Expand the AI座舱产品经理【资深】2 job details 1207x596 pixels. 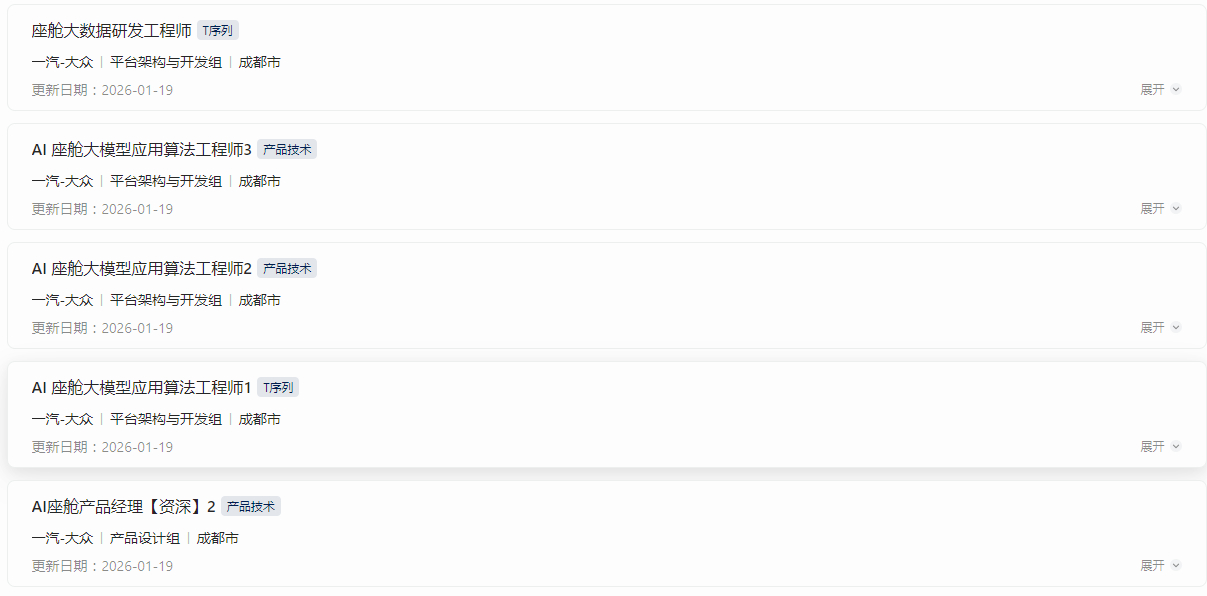pyautogui.click(x=1153, y=566)
